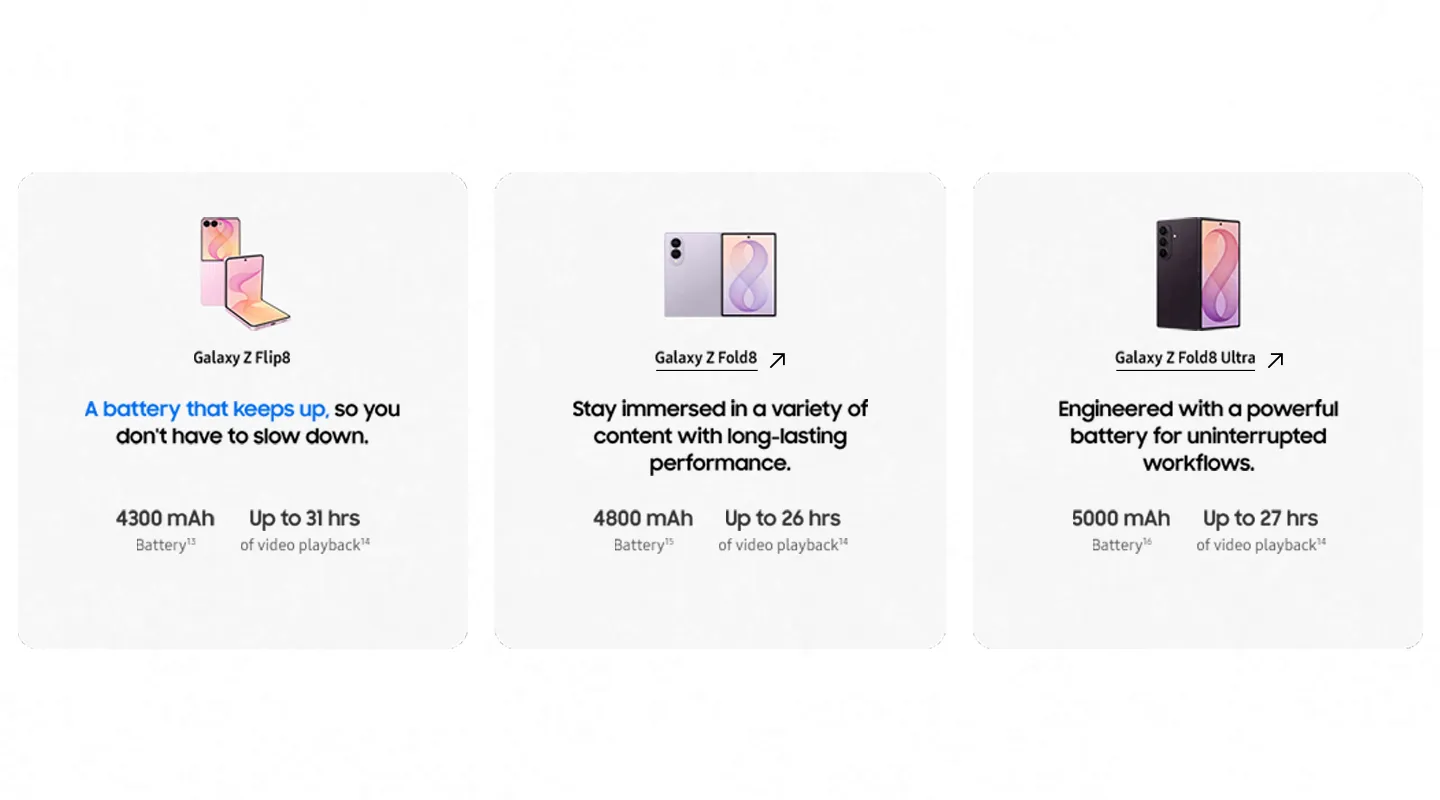The width and height of the screenshot is (1440, 800).
Task: Open the Galaxy Z Fold8 Ultra link
Action: (1185, 358)
